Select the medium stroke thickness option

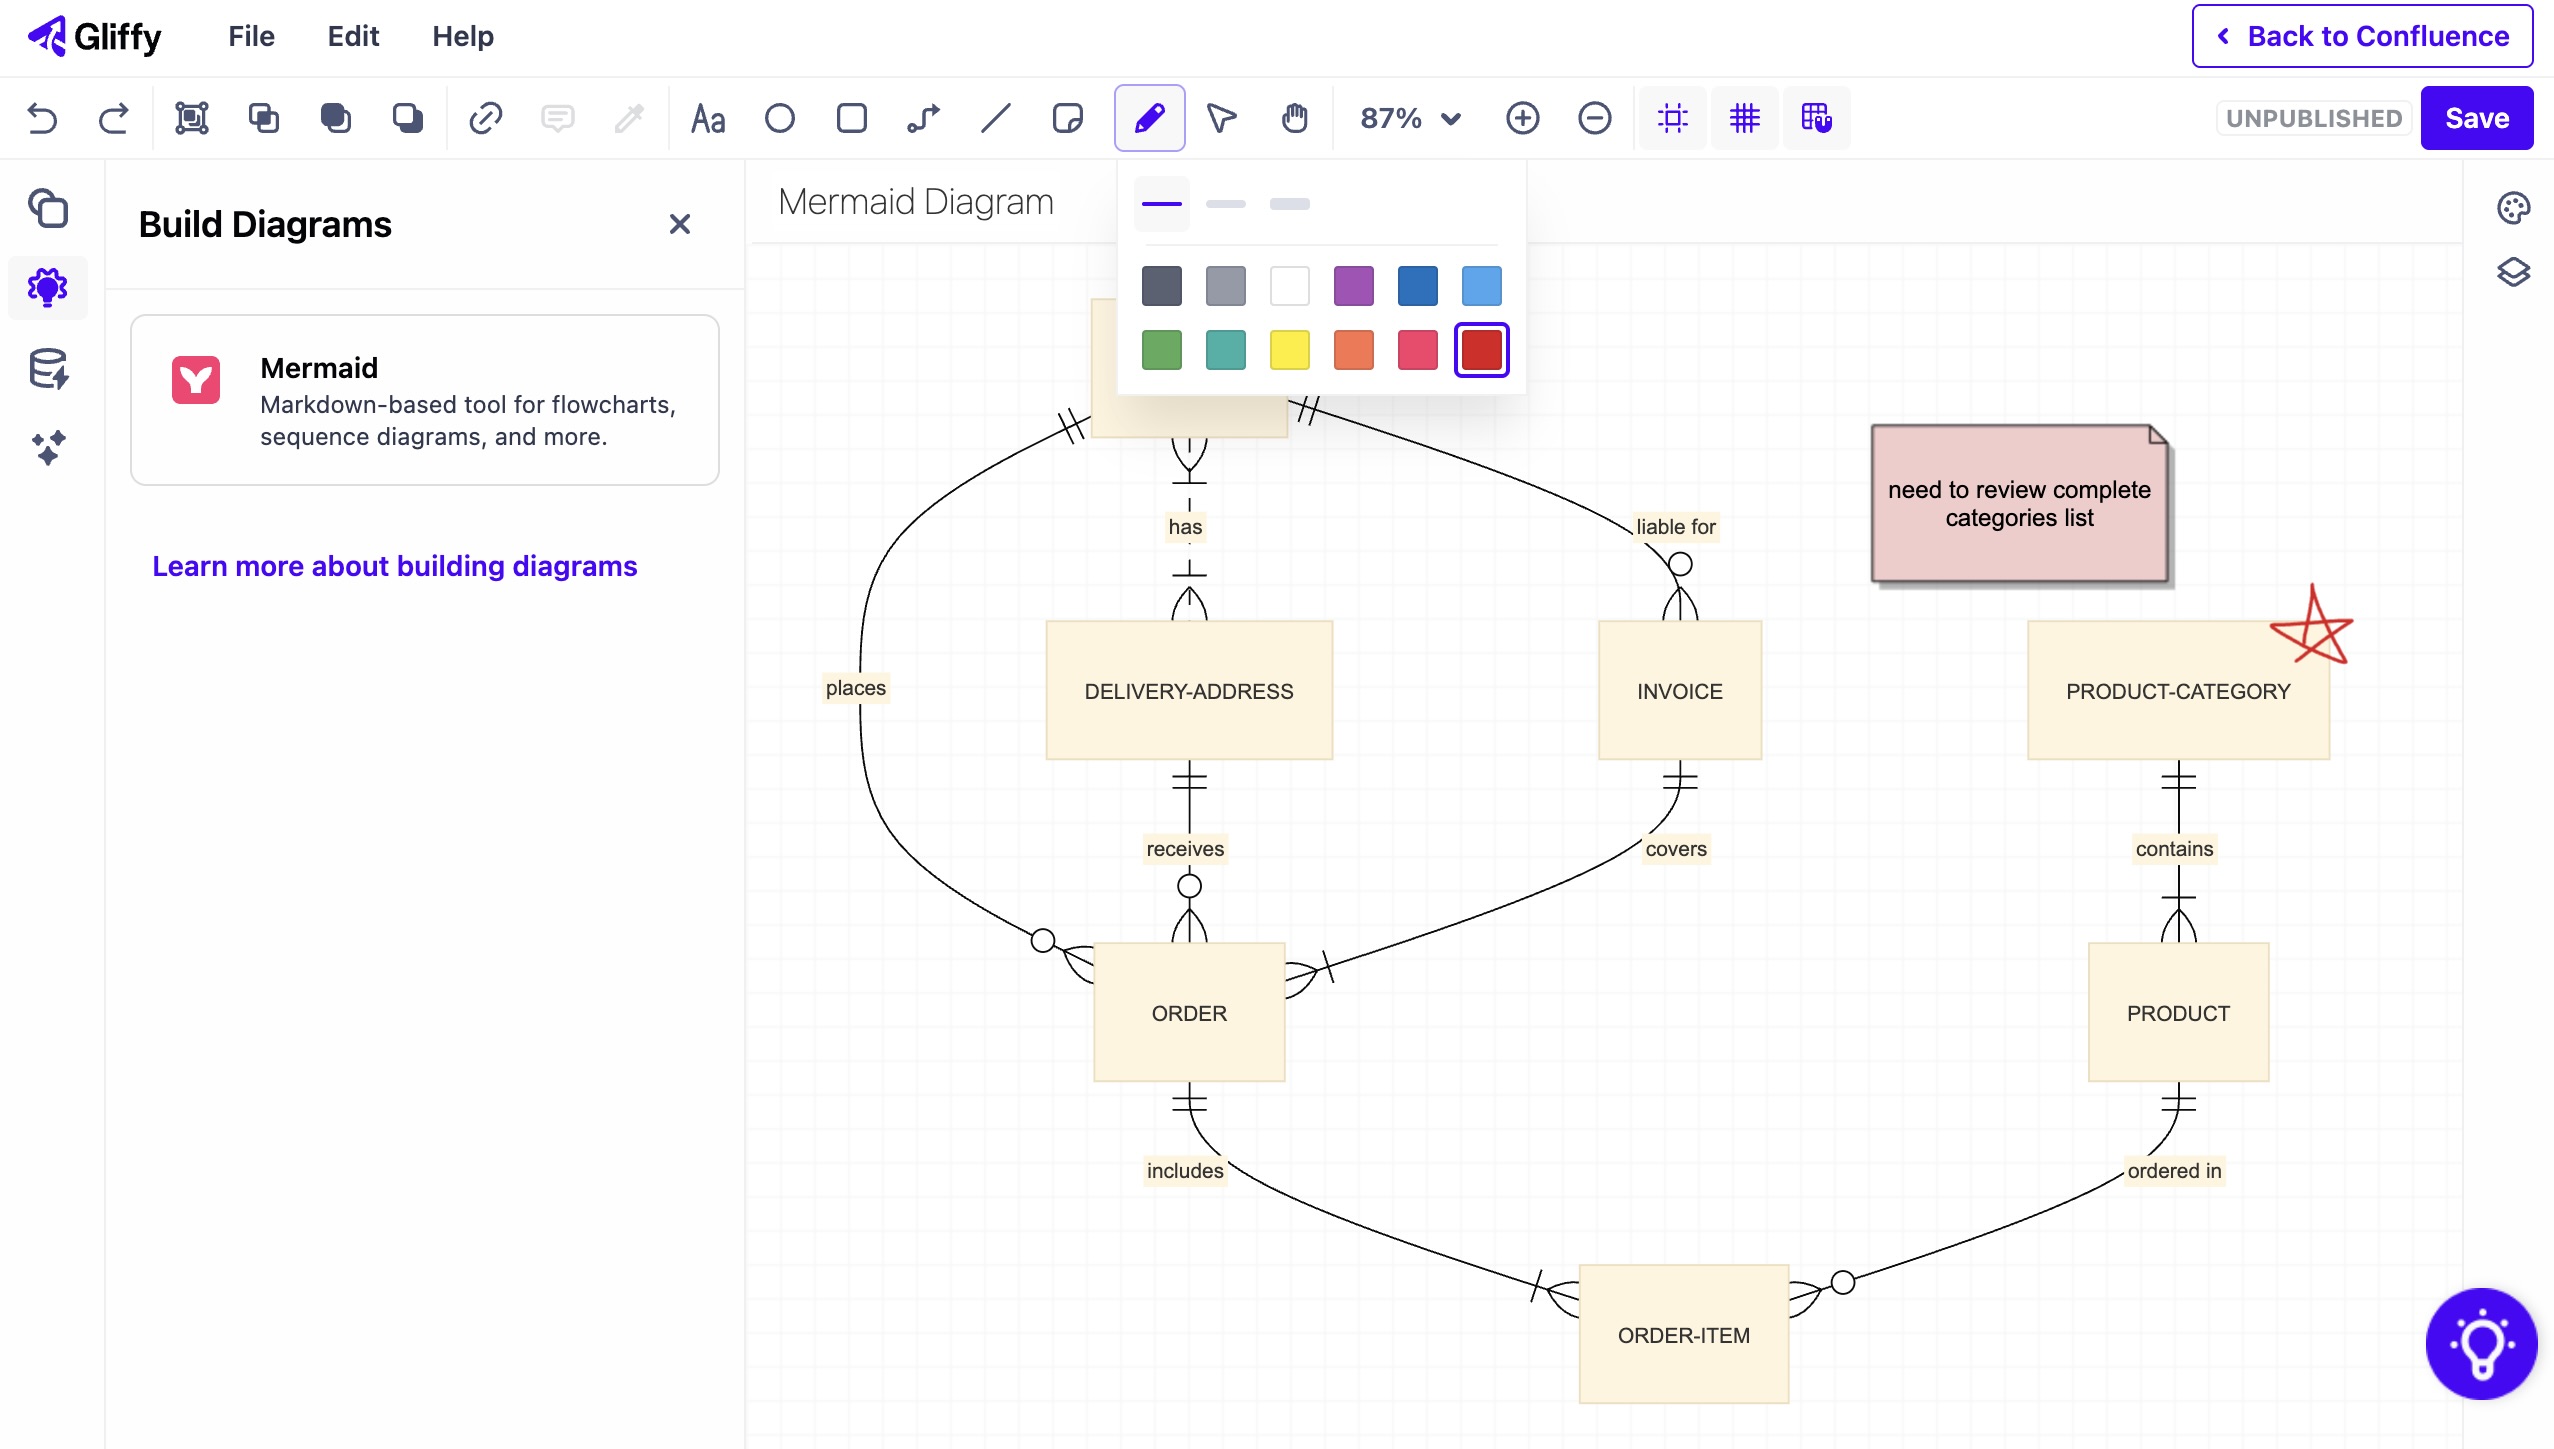1225,204
